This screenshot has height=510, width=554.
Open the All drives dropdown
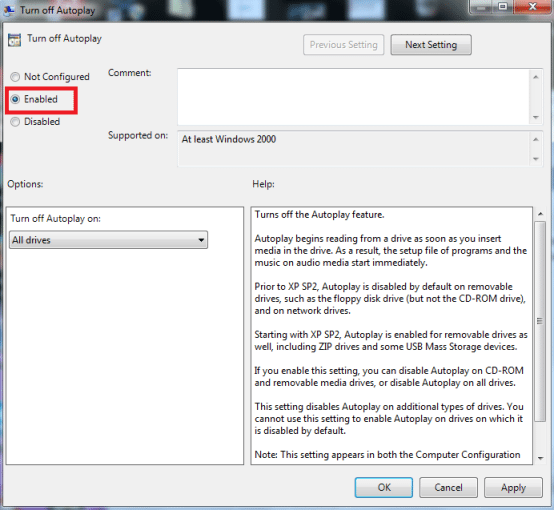pos(108,240)
